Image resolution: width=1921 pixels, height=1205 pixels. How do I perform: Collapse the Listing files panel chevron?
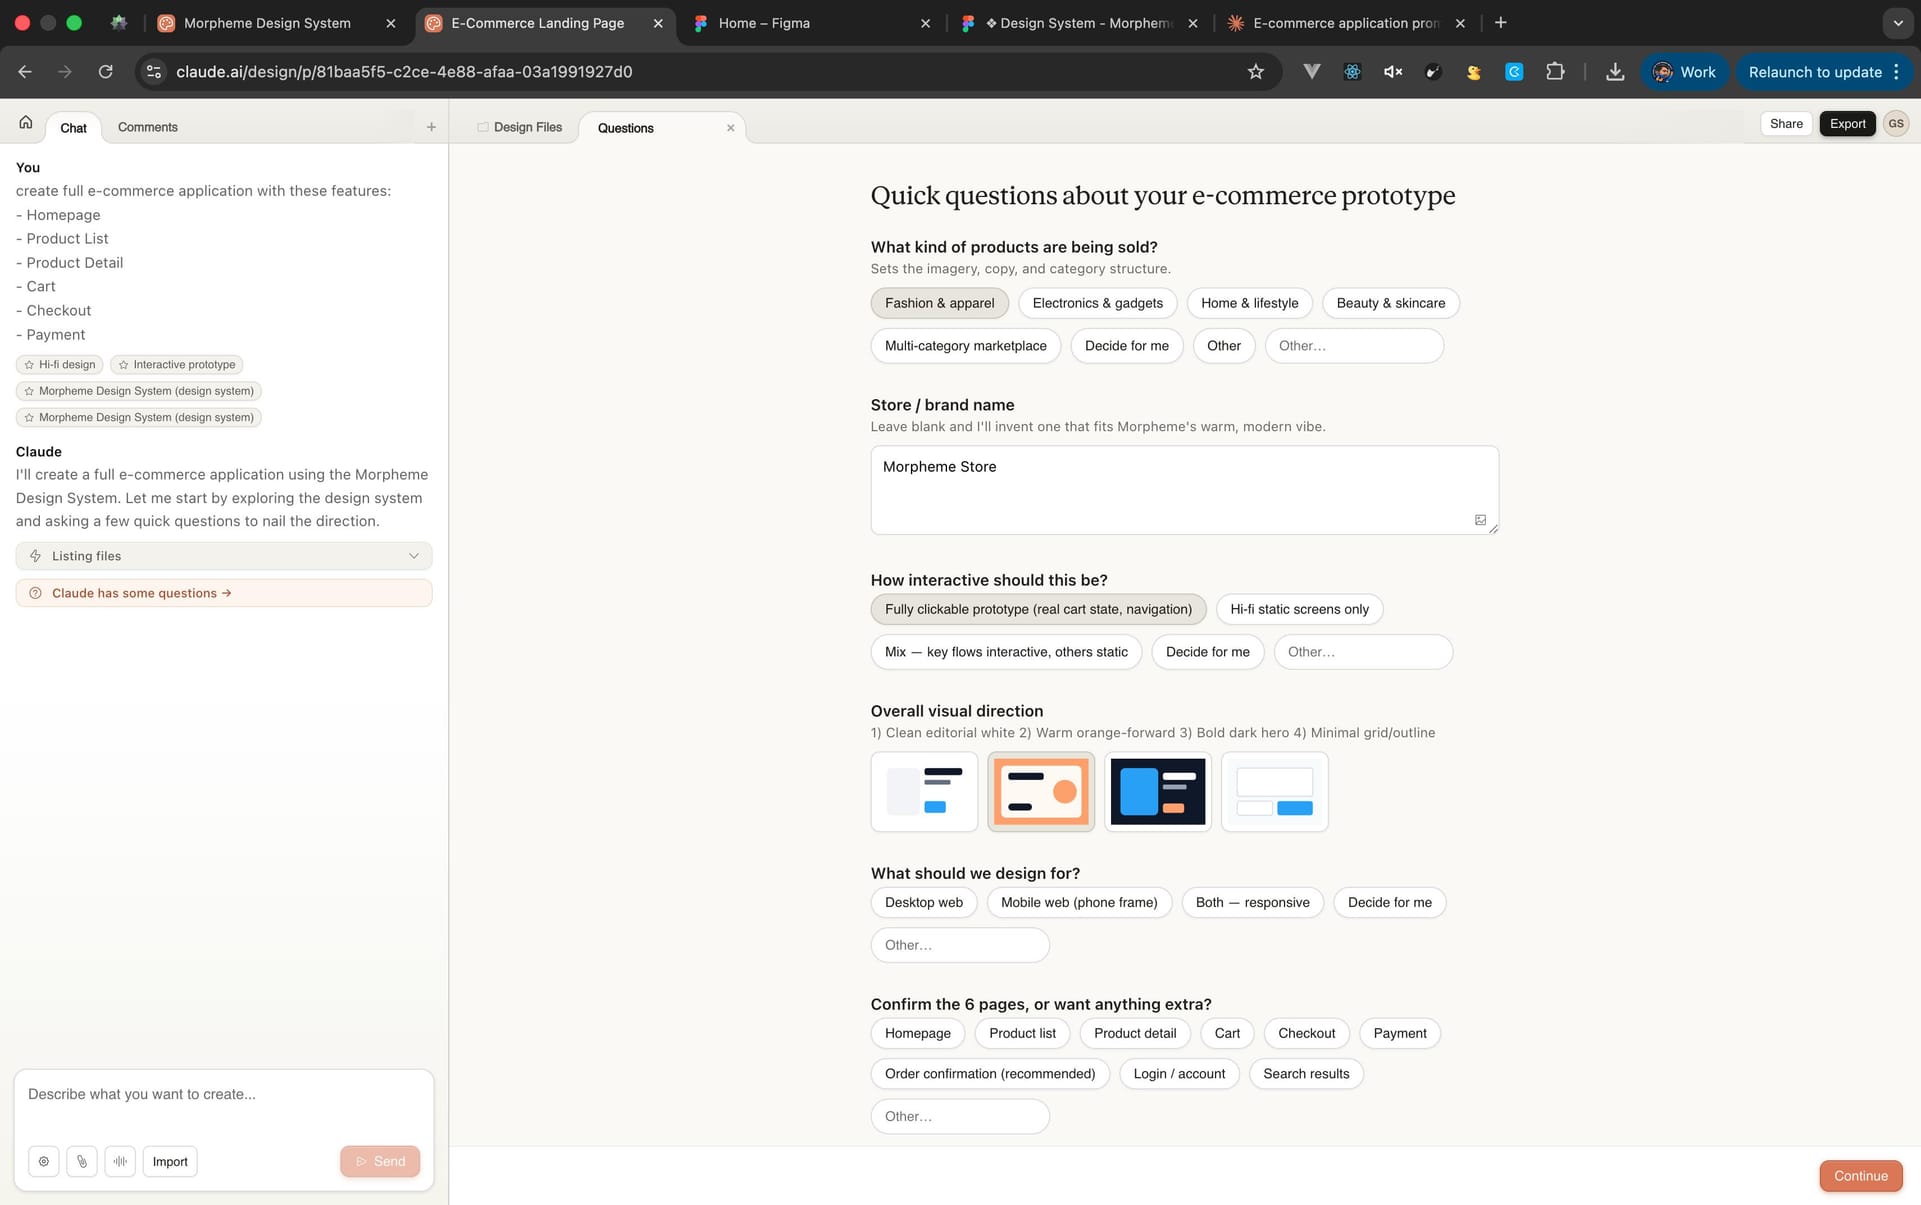(414, 555)
